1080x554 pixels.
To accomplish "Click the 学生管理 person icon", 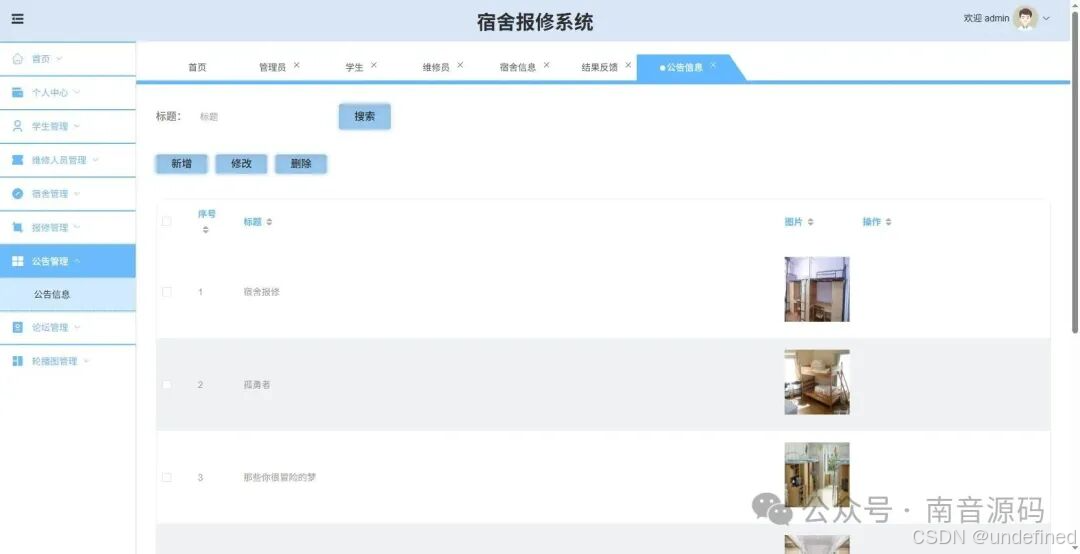I will coord(18,126).
